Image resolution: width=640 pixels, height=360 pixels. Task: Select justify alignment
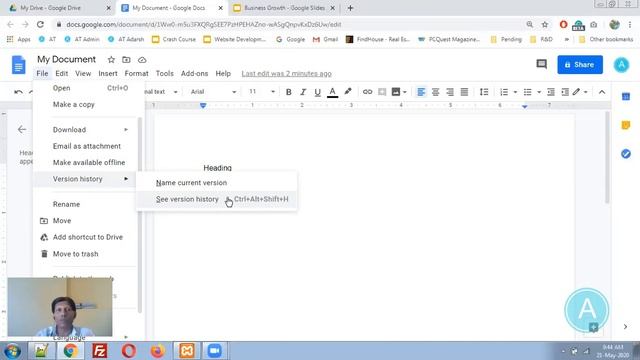tap(464, 92)
